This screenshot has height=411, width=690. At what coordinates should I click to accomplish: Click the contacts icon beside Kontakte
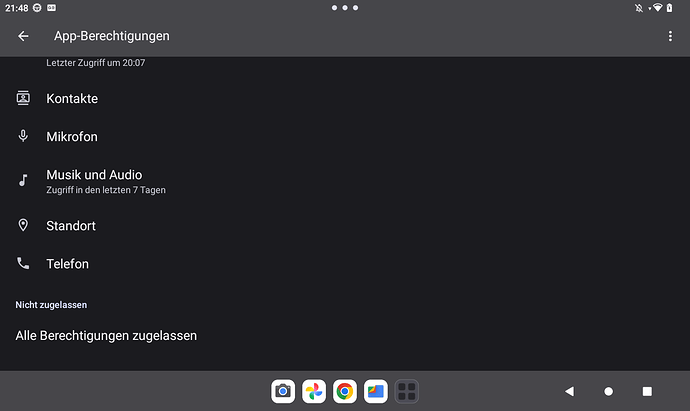pyautogui.click(x=23, y=98)
